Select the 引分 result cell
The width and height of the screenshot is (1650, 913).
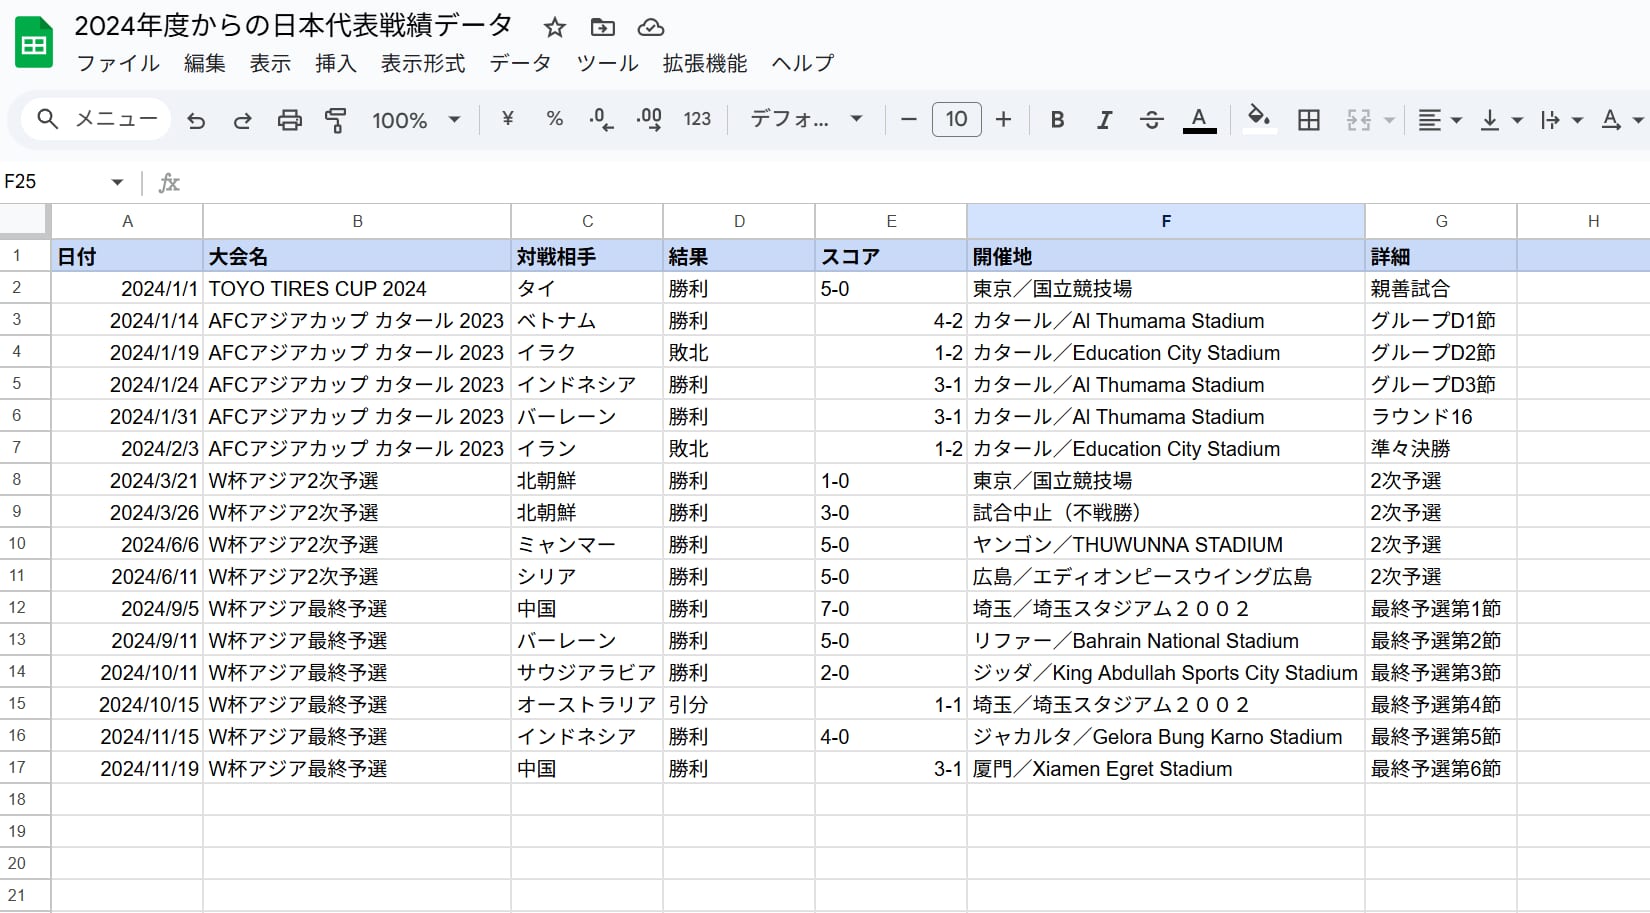[x=739, y=704]
